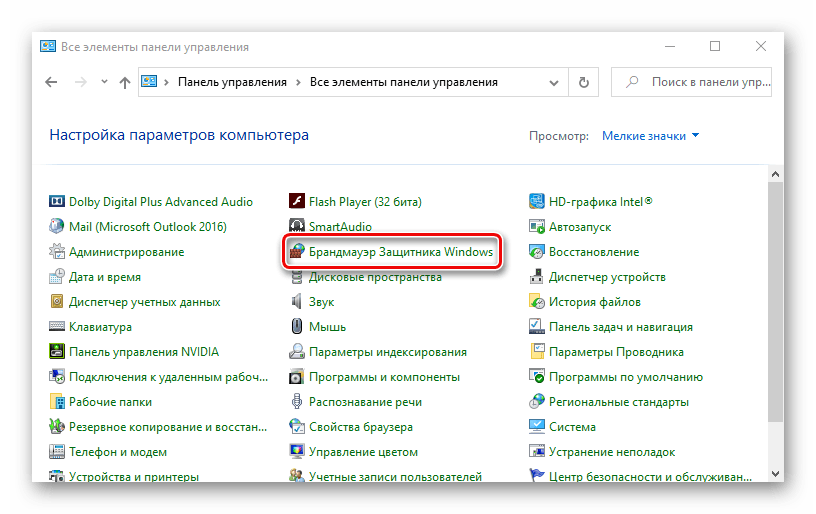Open the Управление цветом monitor icon
This screenshot has height=514, width=816.
pyautogui.click(x=297, y=451)
